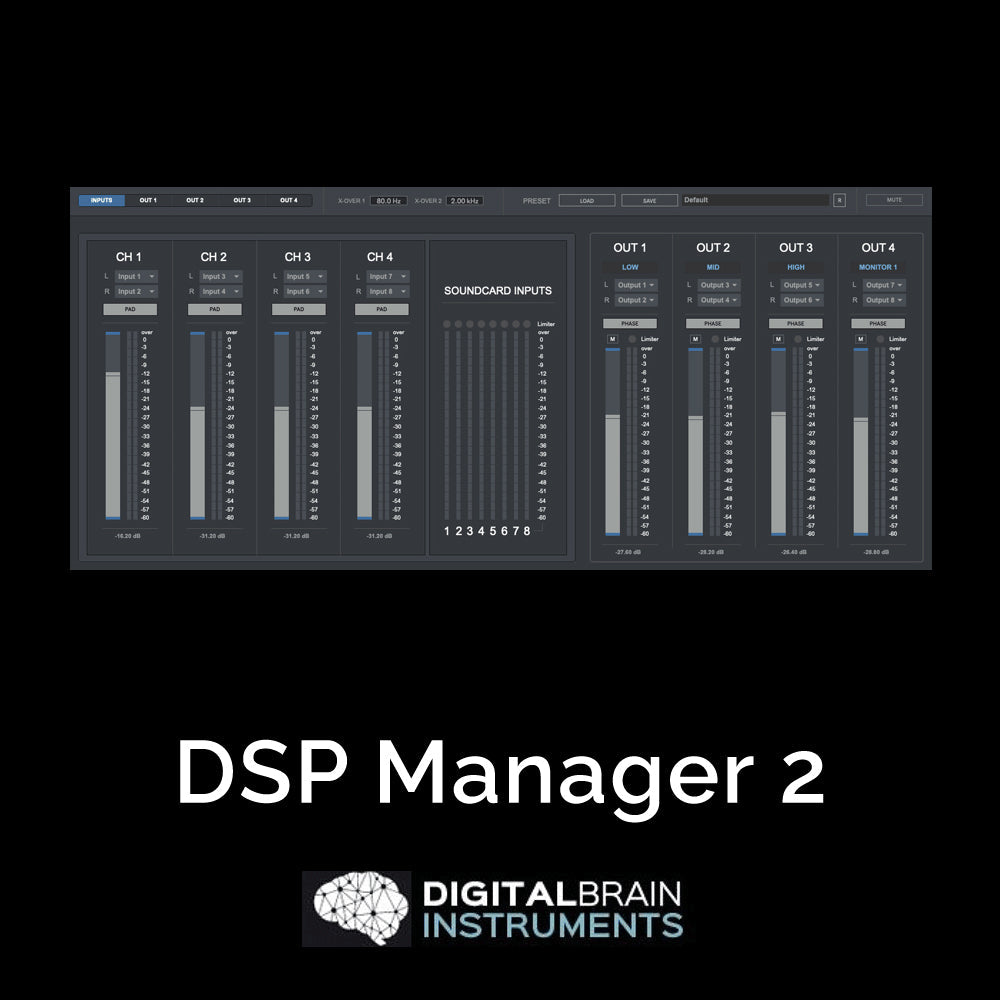
Task: Toggle the PAD on CH 1
Action: coord(130,309)
